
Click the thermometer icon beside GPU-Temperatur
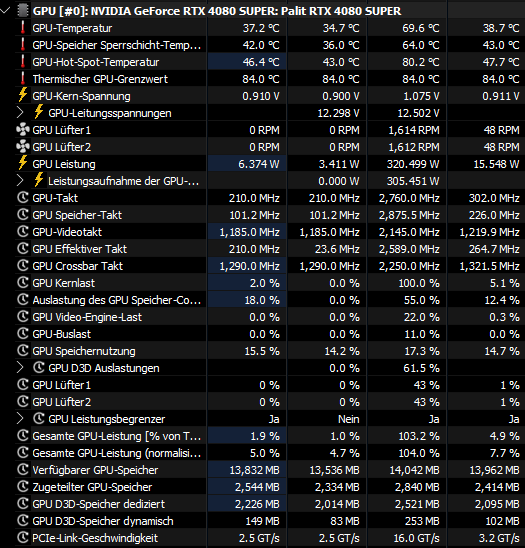click(x=23, y=28)
